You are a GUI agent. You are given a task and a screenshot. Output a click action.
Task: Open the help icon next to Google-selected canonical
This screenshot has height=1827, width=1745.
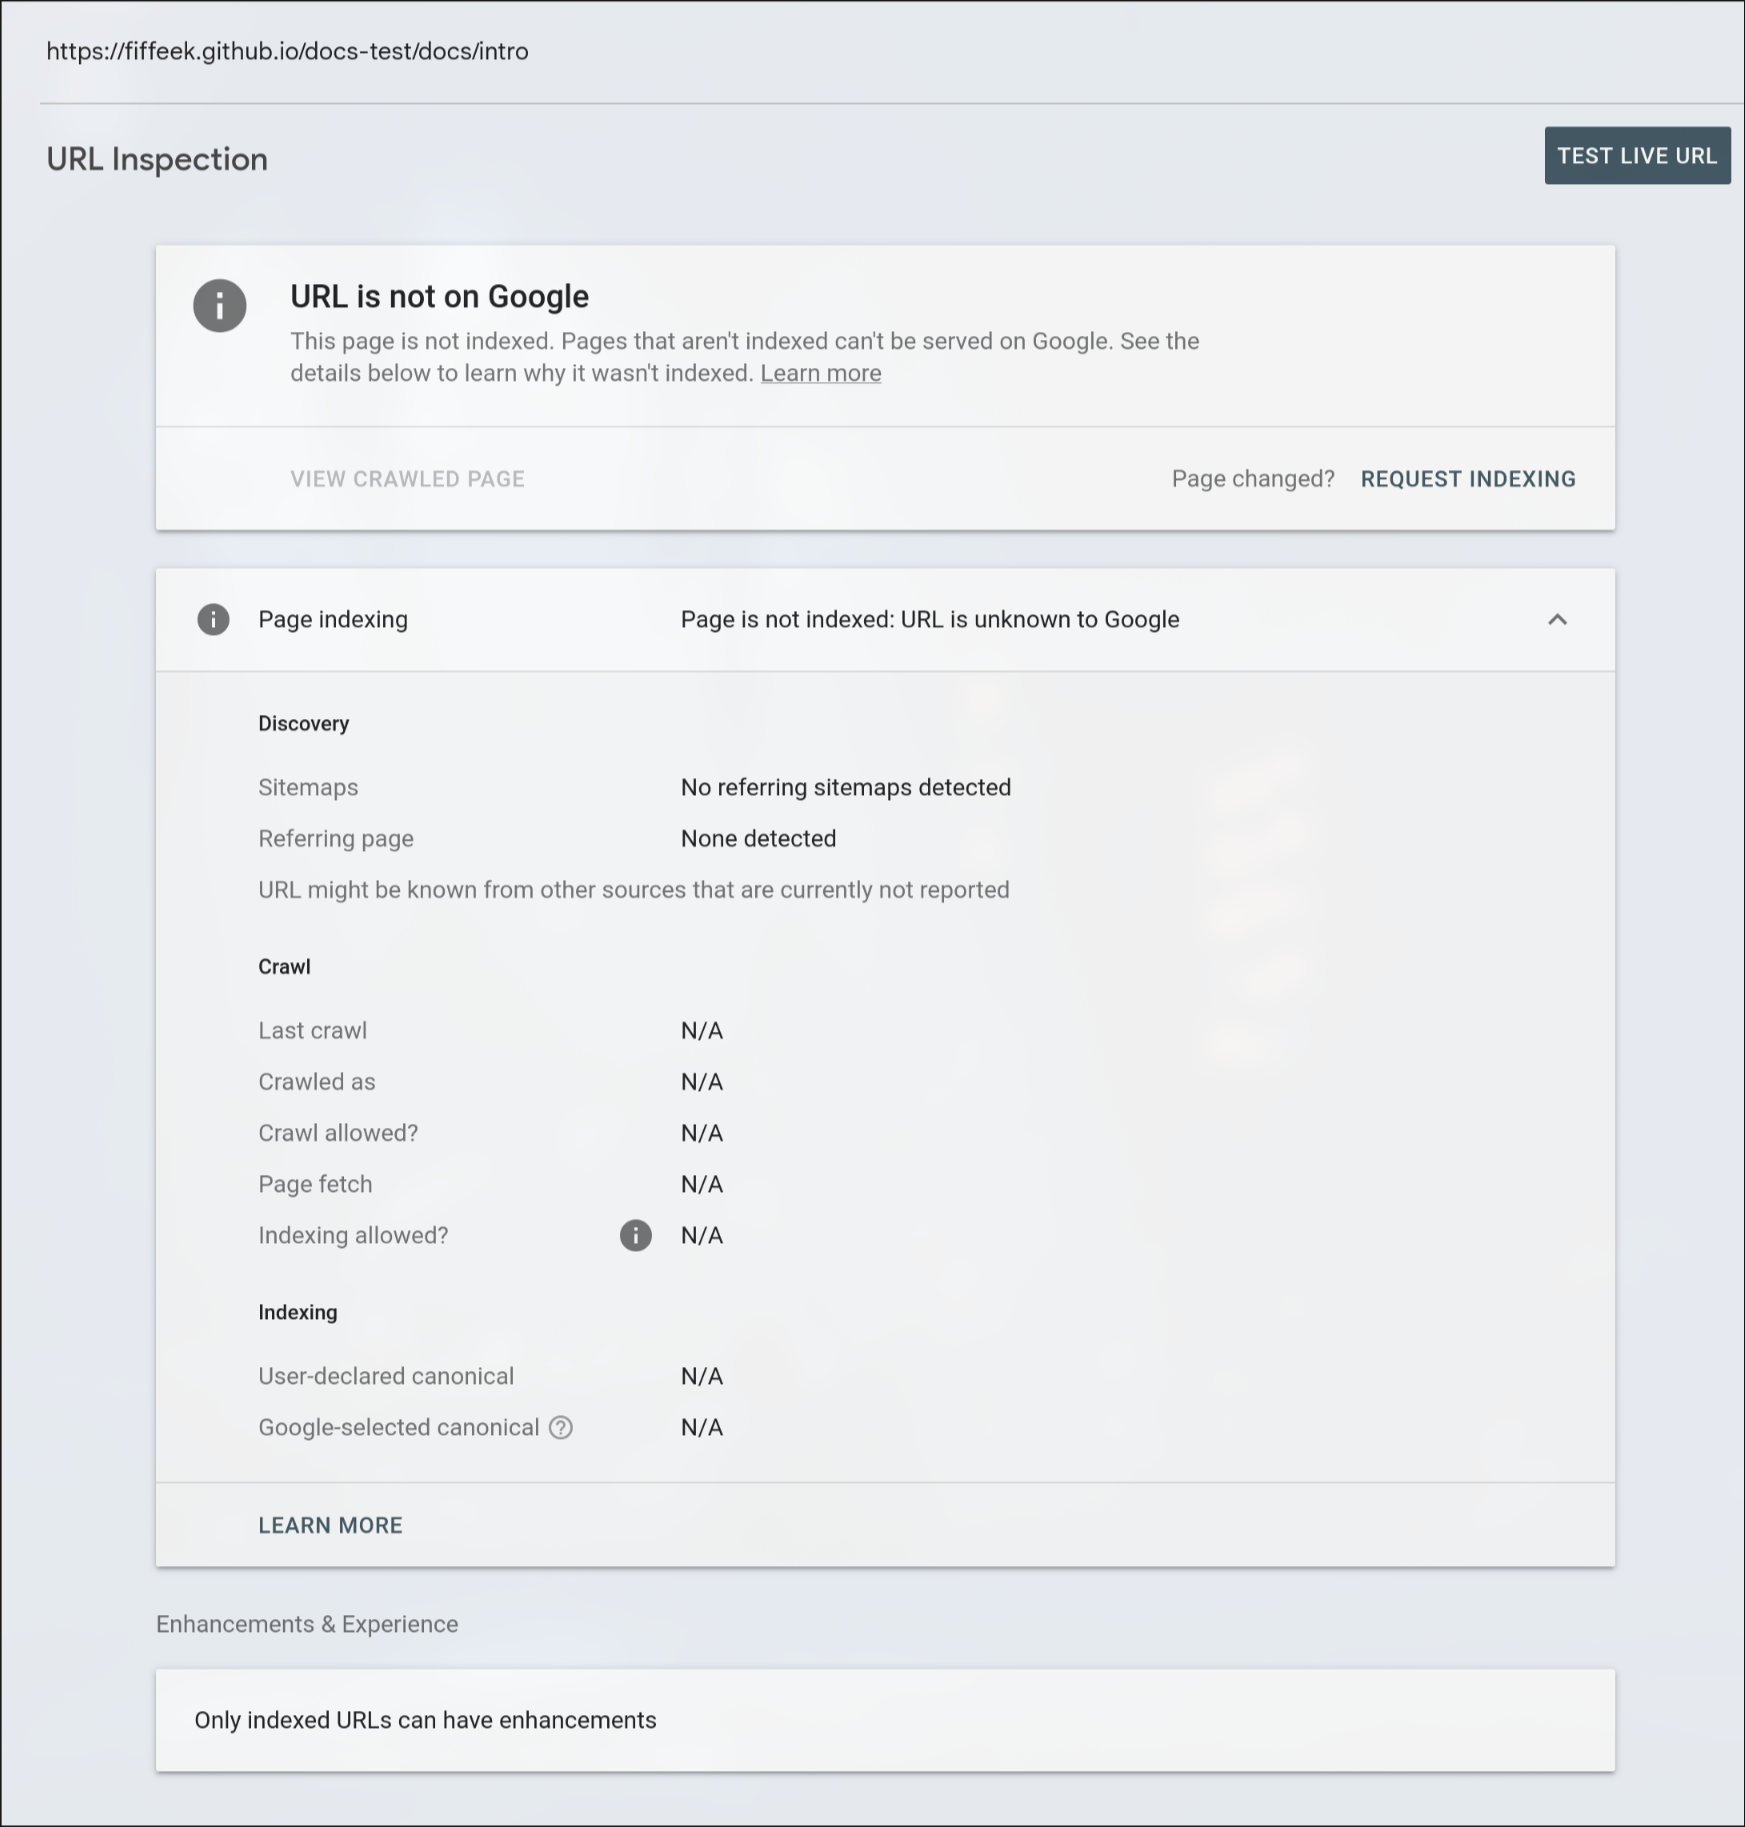click(561, 1427)
